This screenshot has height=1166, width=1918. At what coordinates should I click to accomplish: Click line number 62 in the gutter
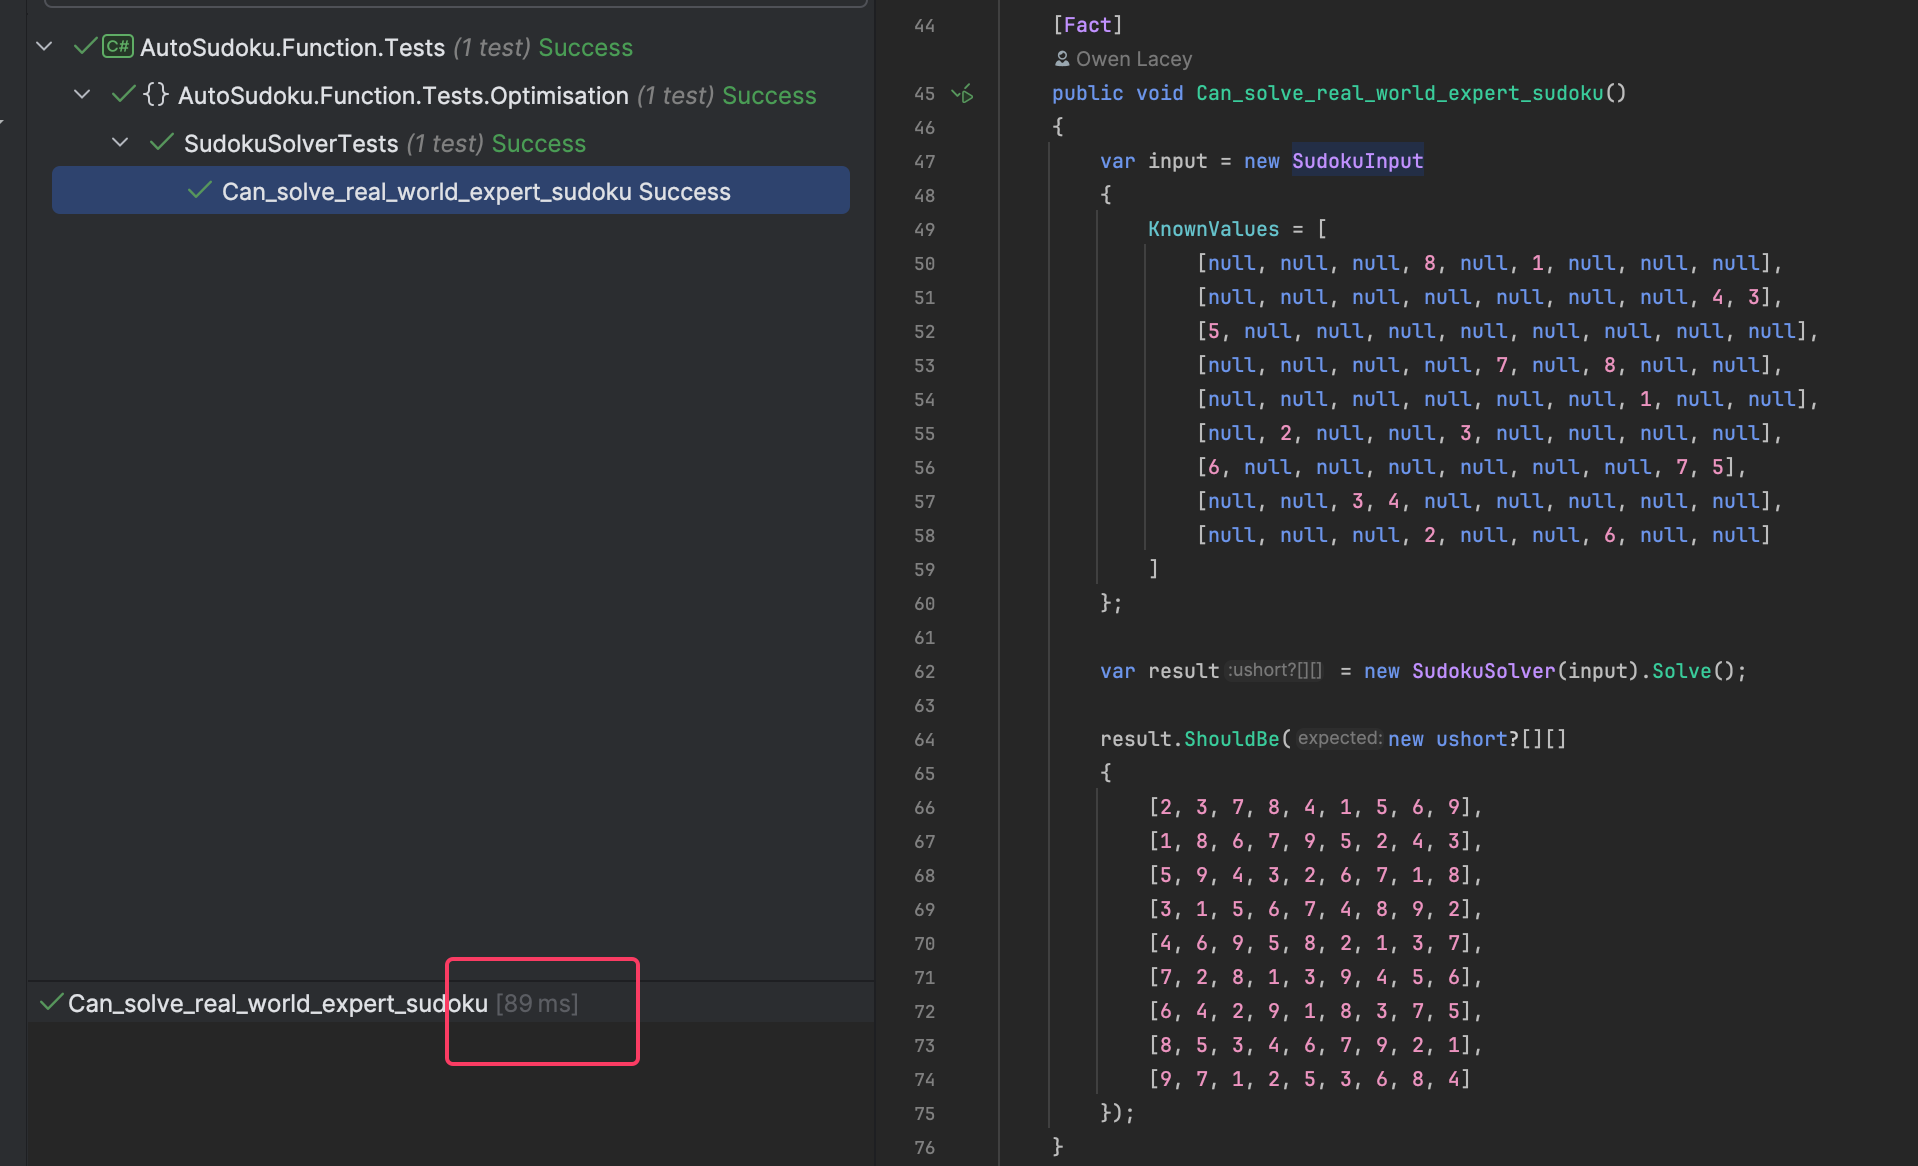924,671
